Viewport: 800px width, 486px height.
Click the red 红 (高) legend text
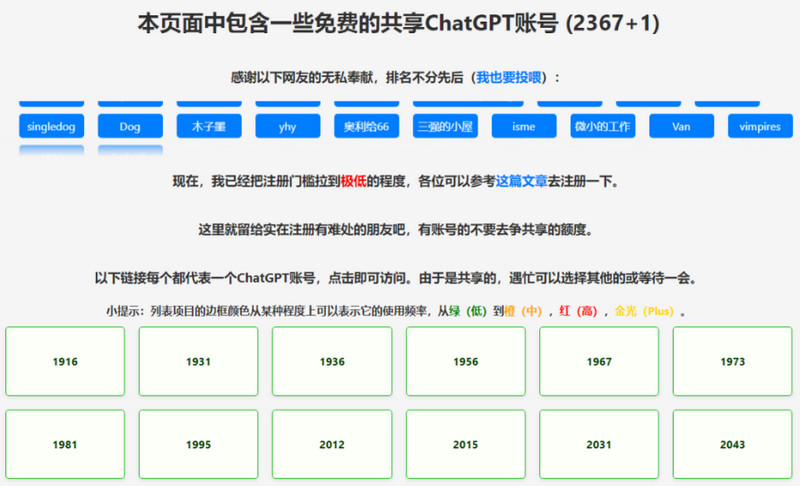[578, 311]
